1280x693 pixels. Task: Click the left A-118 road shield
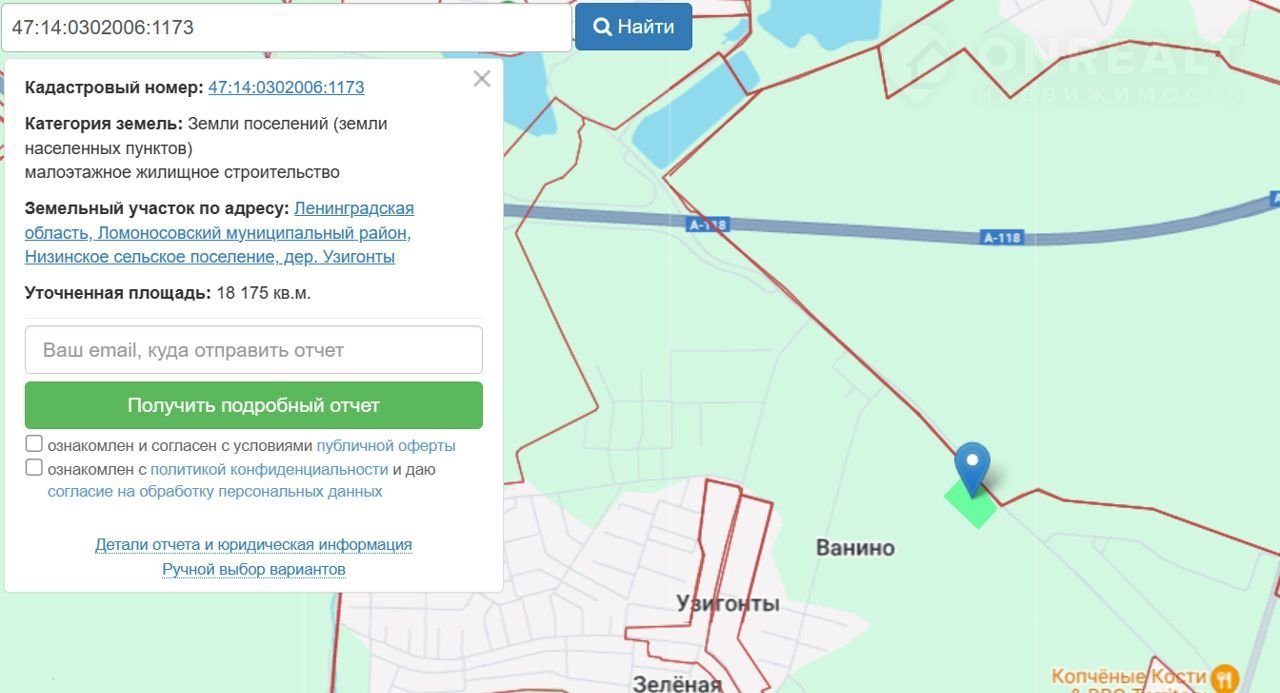point(708,225)
